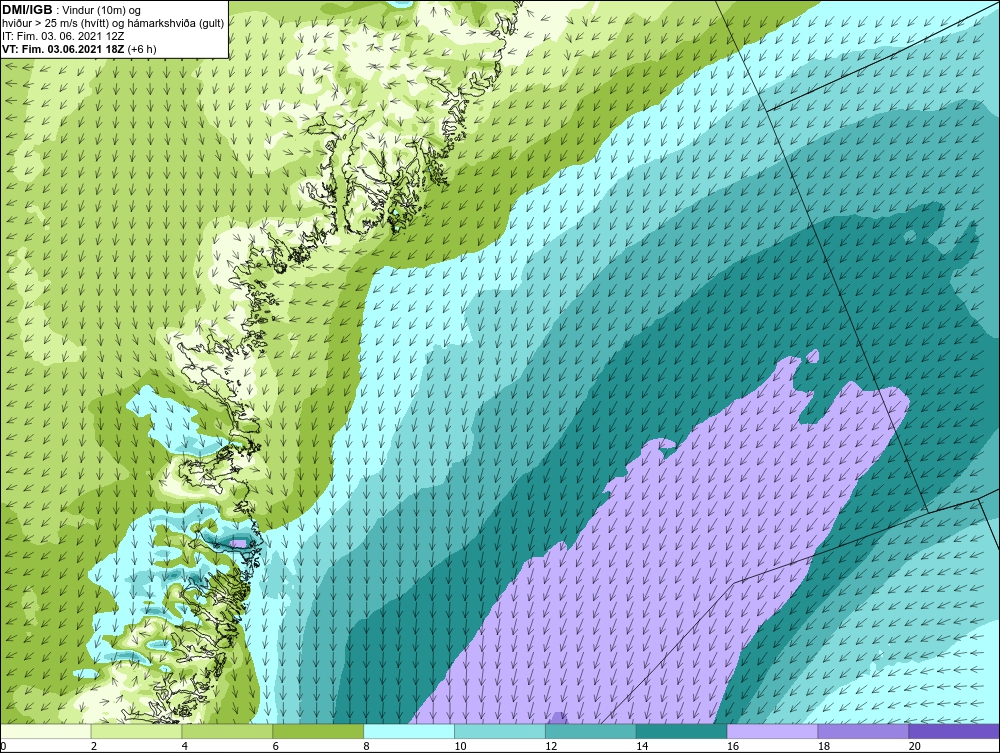This screenshot has height=753, width=1000.
Task: Click the 16–18 m/s legend color swatch
Action: click(x=772, y=731)
